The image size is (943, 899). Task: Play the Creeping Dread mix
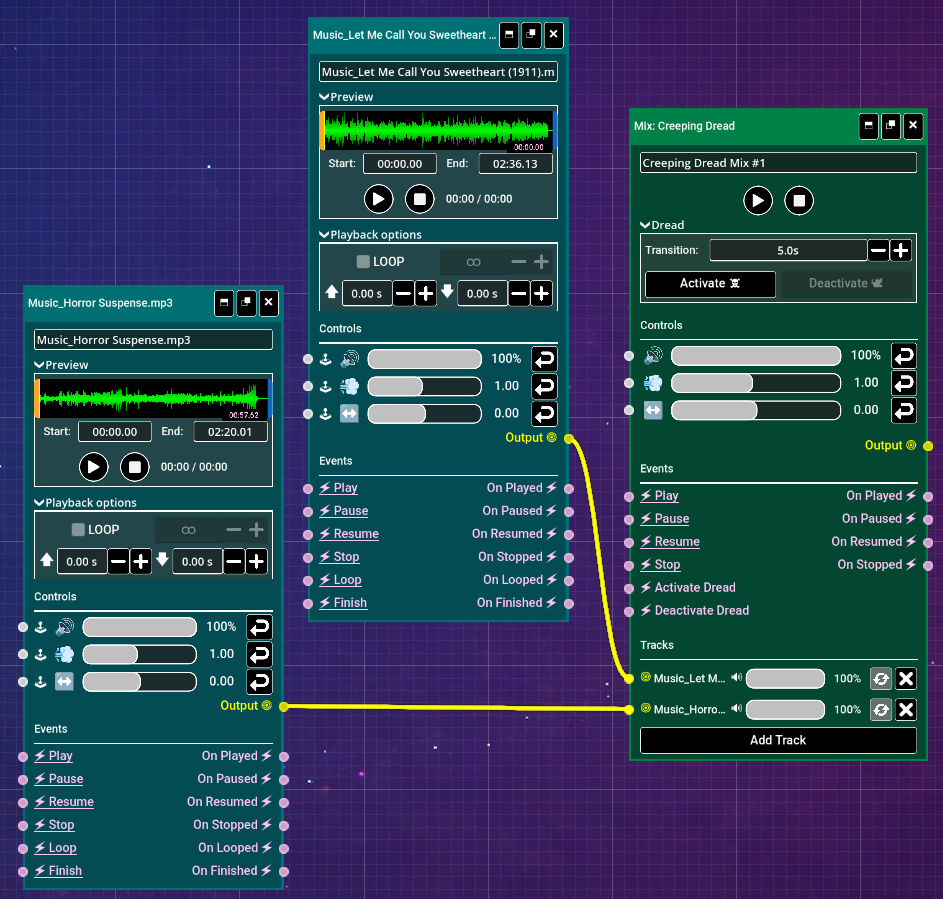click(x=758, y=201)
